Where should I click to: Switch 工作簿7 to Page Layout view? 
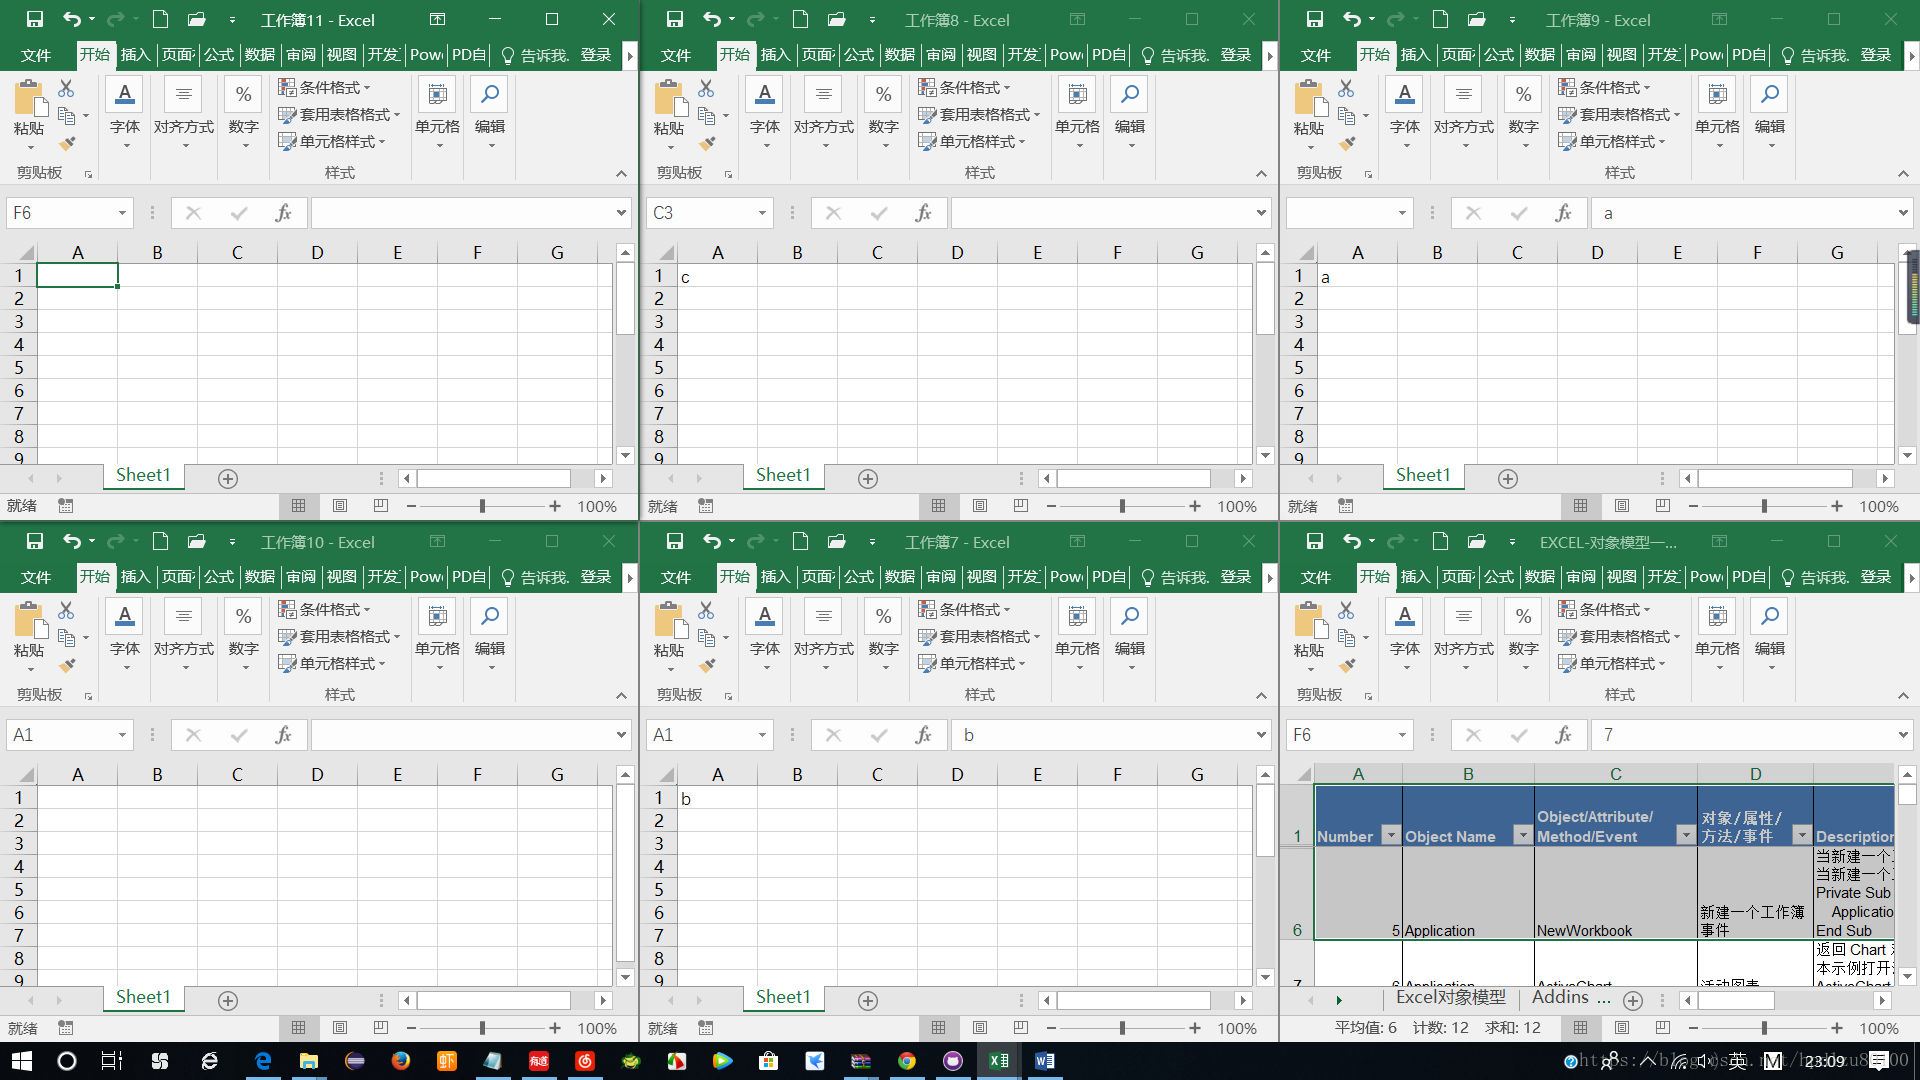pyautogui.click(x=980, y=1028)
